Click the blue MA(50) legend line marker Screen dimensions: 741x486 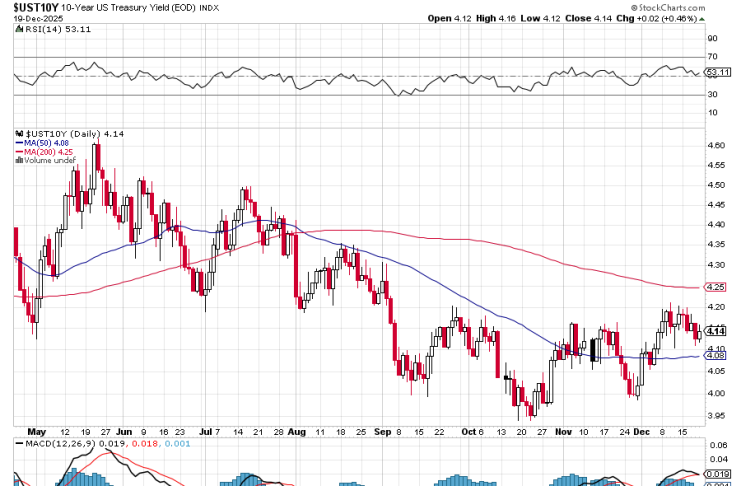(x=18, y=143)
